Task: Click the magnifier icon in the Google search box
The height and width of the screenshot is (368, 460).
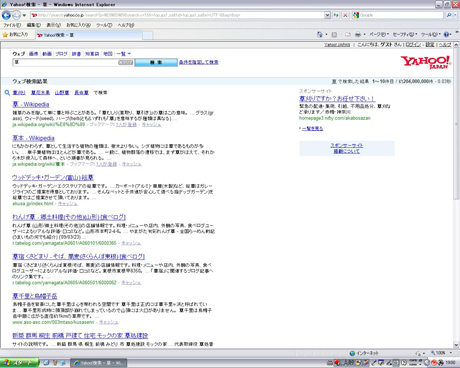Action: point(449,15)
